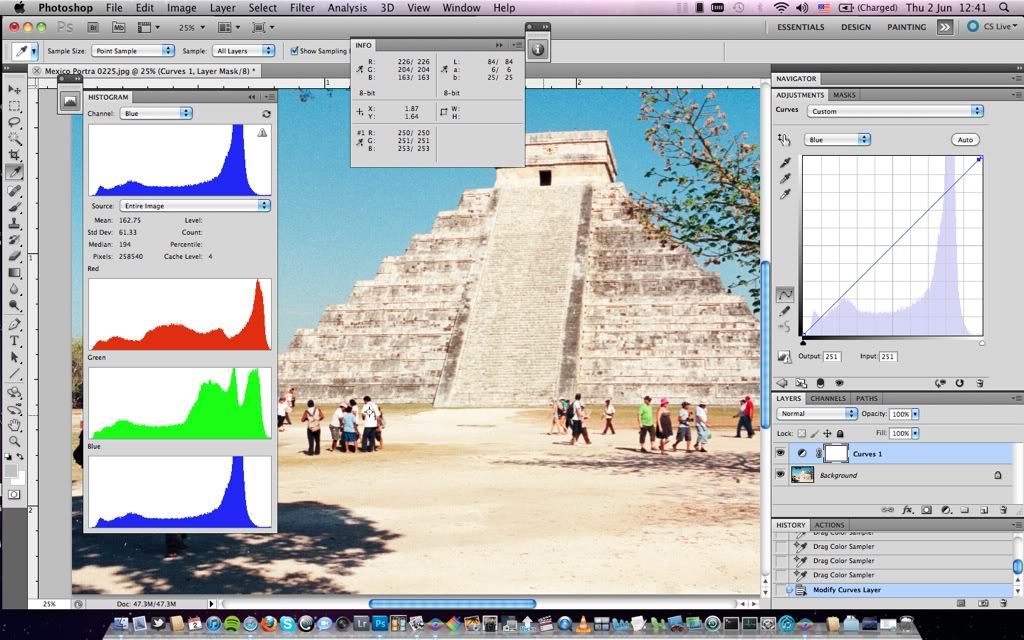Toggle visibility of the Background layer

[781, 475]
